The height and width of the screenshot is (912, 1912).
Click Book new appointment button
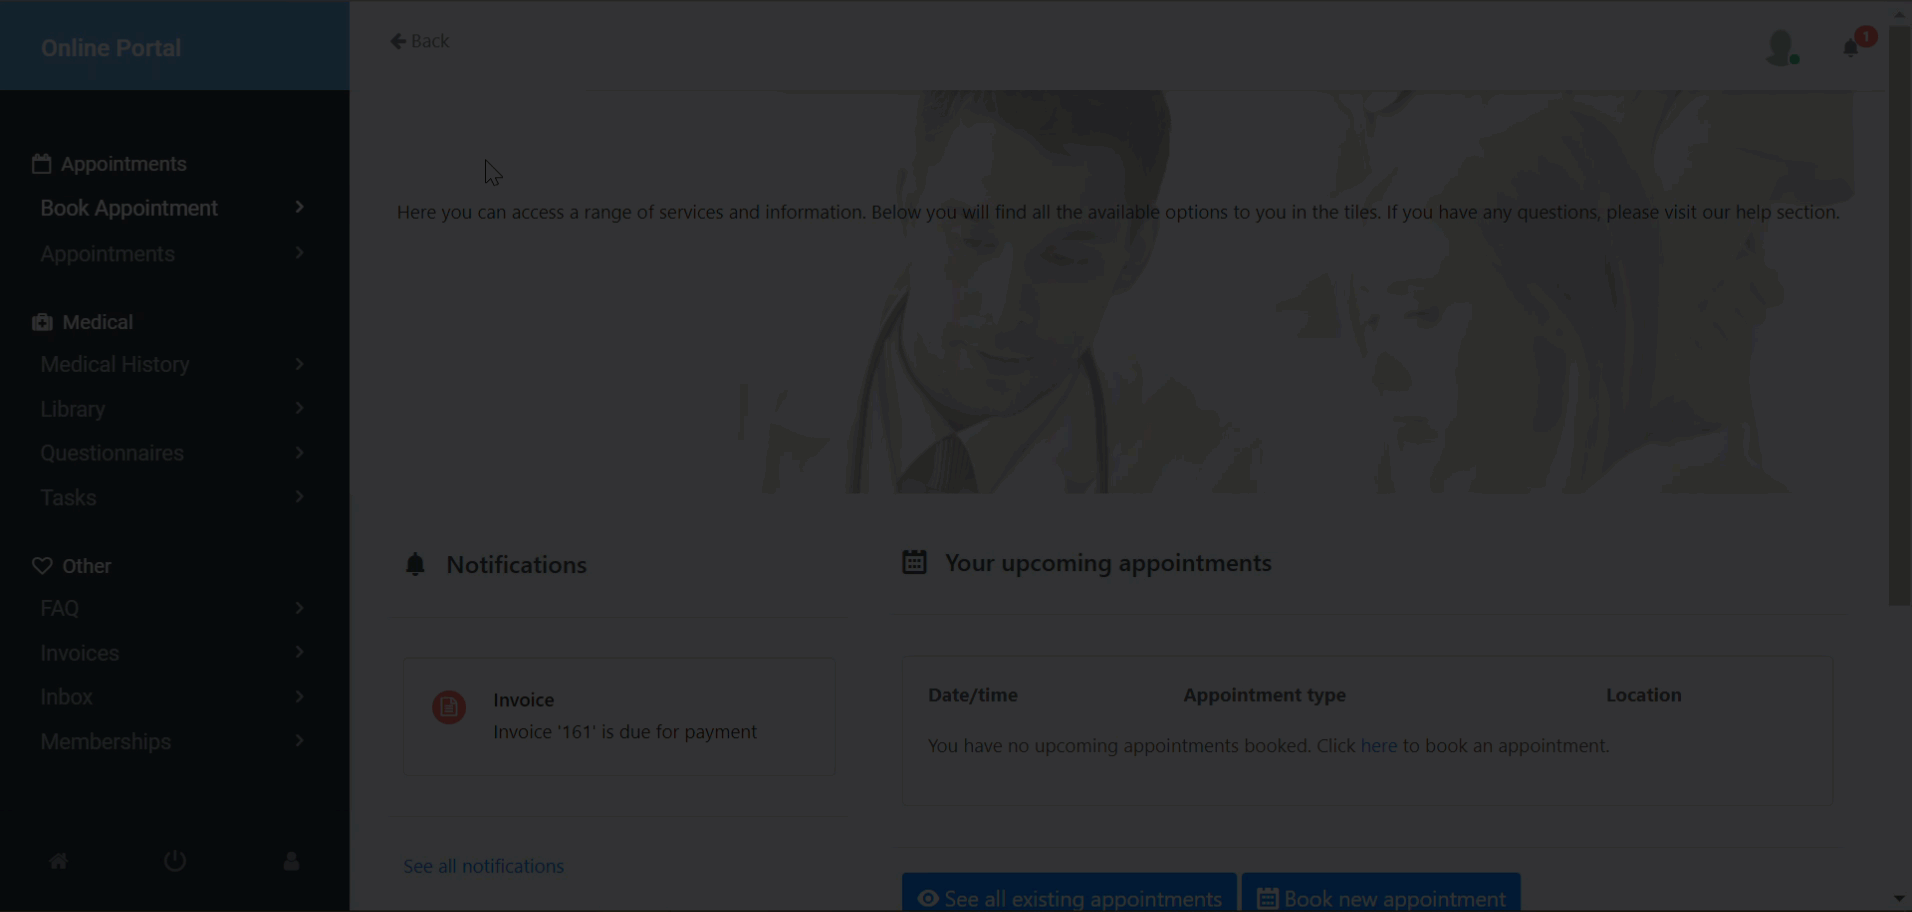click(x=1381, y=897)
